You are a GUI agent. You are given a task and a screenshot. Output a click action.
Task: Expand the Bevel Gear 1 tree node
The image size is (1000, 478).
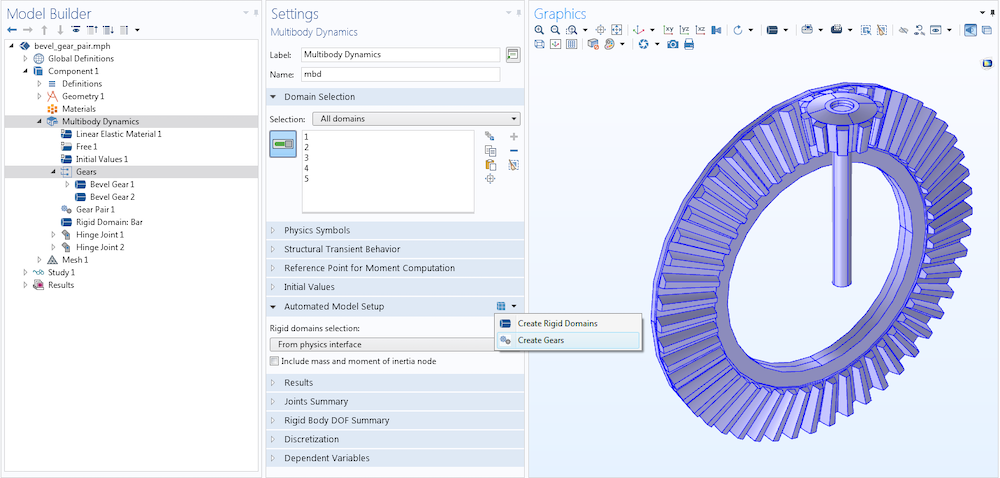68,185
